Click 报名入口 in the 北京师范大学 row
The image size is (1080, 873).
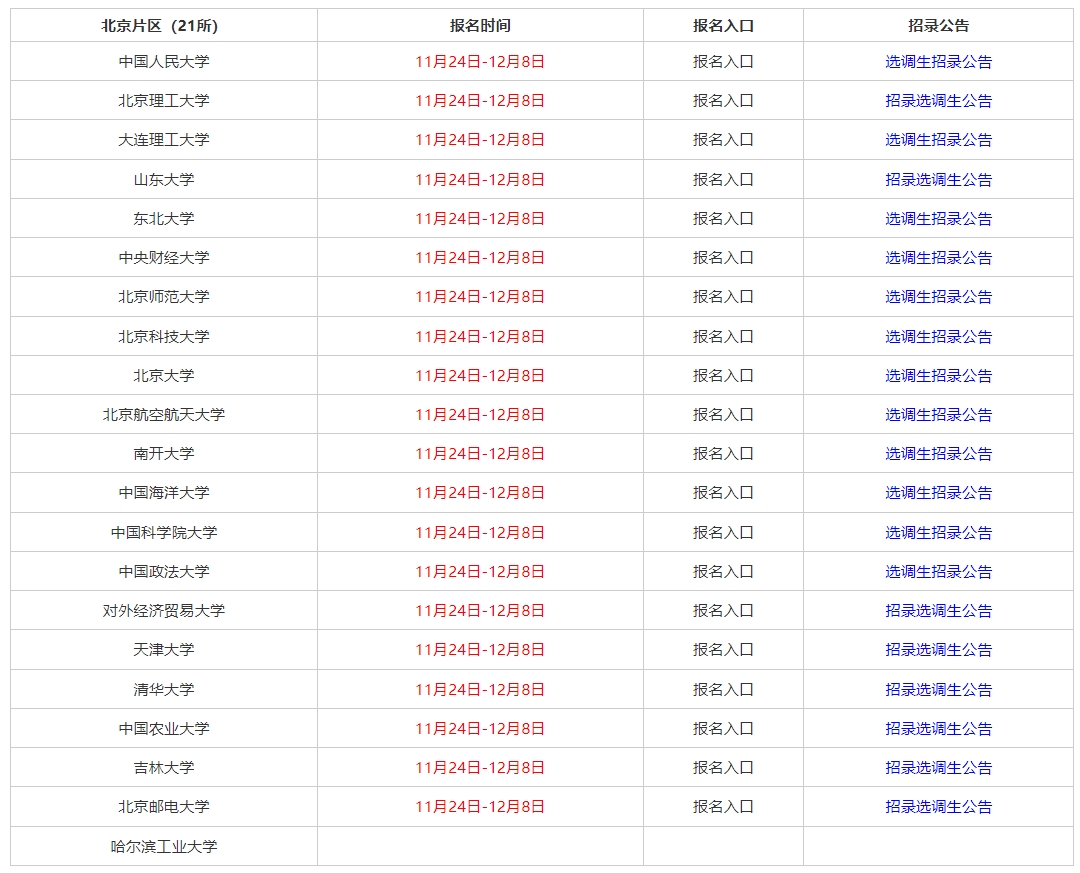[x=723, y=297]
